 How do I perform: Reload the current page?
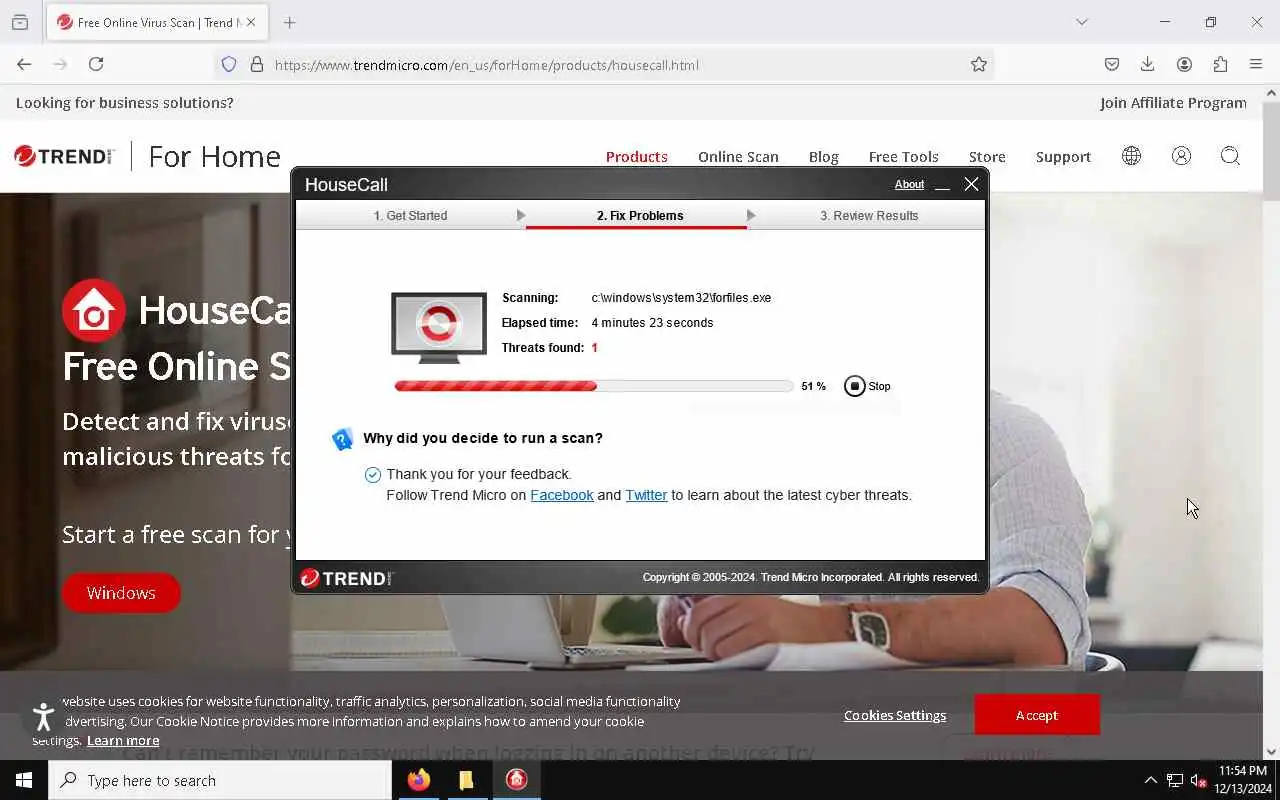coord(96,64)
